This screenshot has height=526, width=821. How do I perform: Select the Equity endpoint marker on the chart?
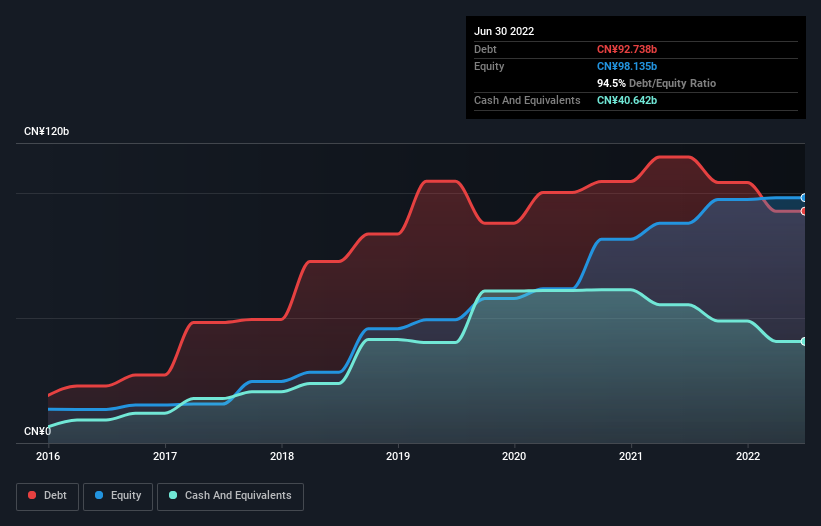click(x=804, y=198)
